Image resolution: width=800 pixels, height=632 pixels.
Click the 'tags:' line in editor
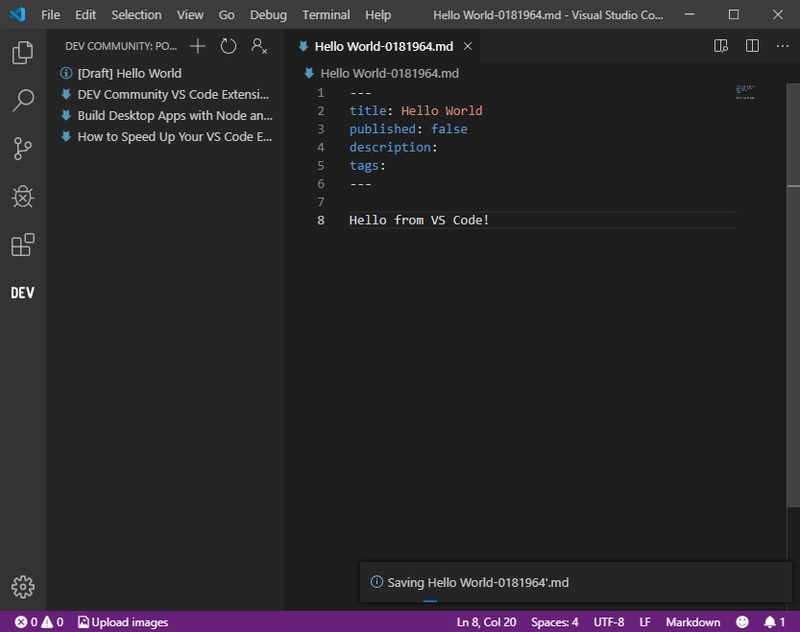pyautogui.click(x=367, y=166)
